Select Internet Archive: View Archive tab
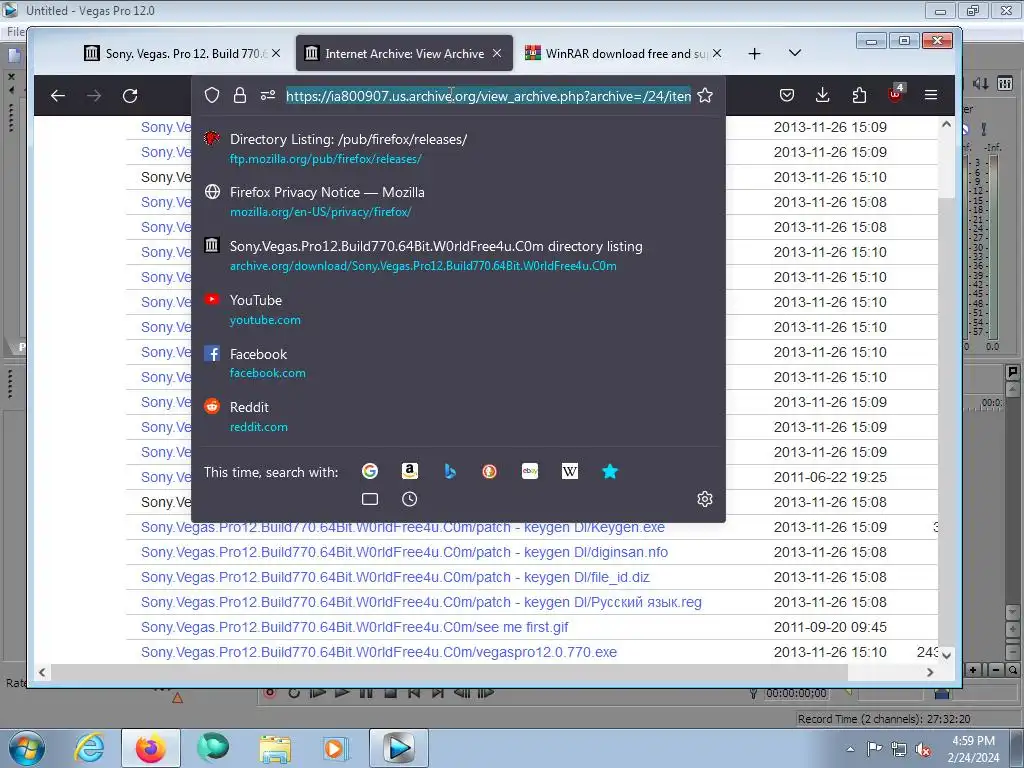This screenshot has height=768, width=1024. (x=404, y=54)
